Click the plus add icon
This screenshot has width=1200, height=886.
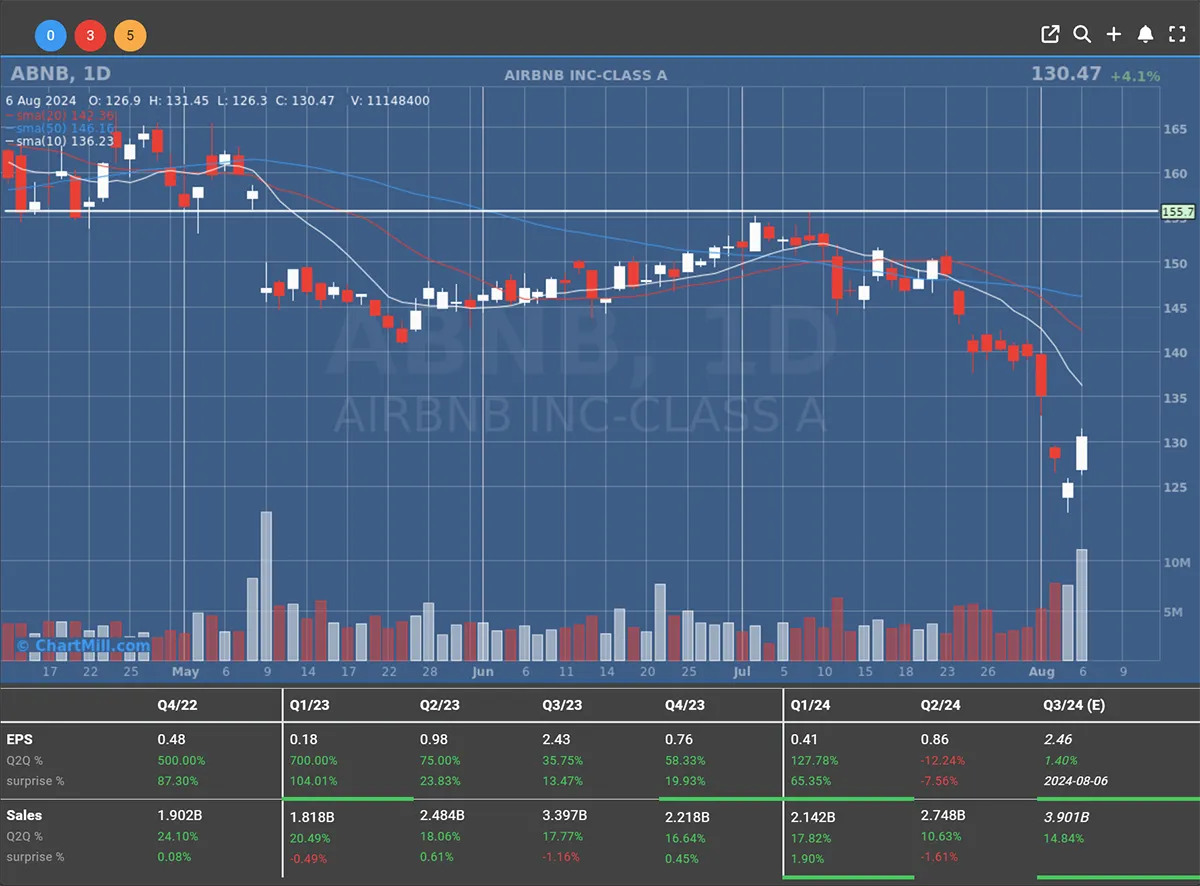1114,35
